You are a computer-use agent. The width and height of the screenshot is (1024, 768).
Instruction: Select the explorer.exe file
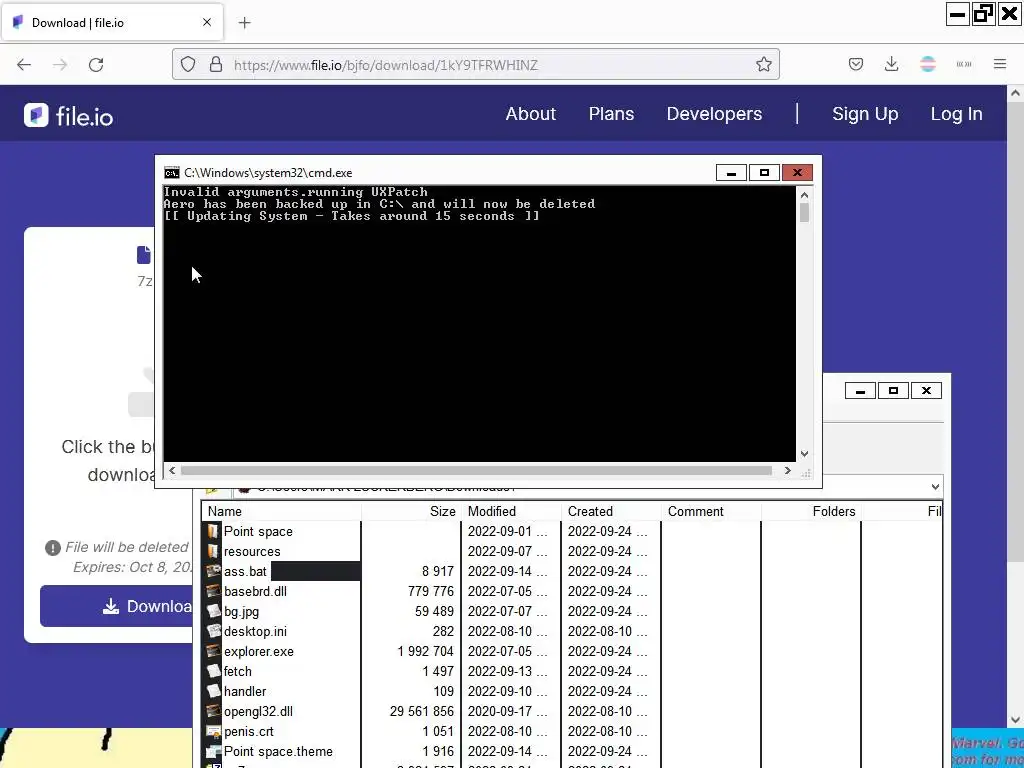point(259,652)
